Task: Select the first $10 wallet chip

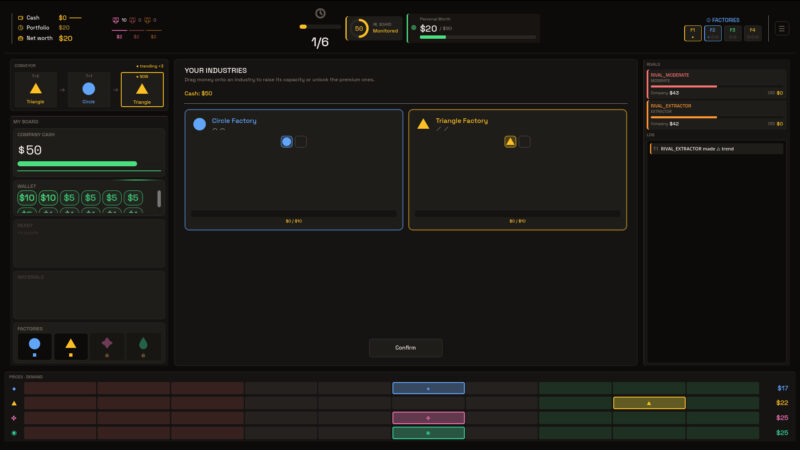Action: pos(27,197)
